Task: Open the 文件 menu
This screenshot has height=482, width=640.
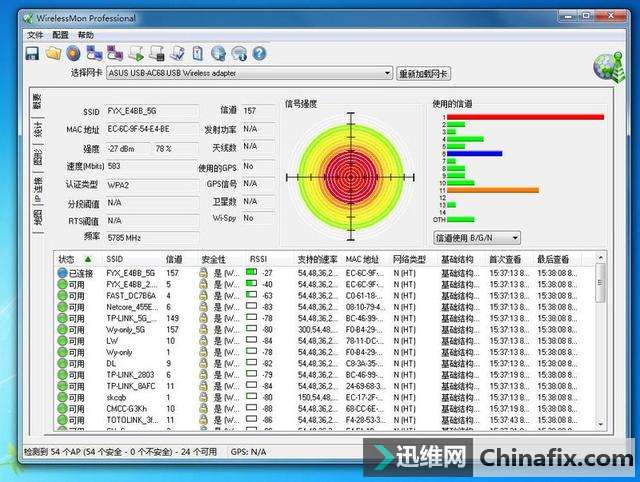Action: click(35, 35)
